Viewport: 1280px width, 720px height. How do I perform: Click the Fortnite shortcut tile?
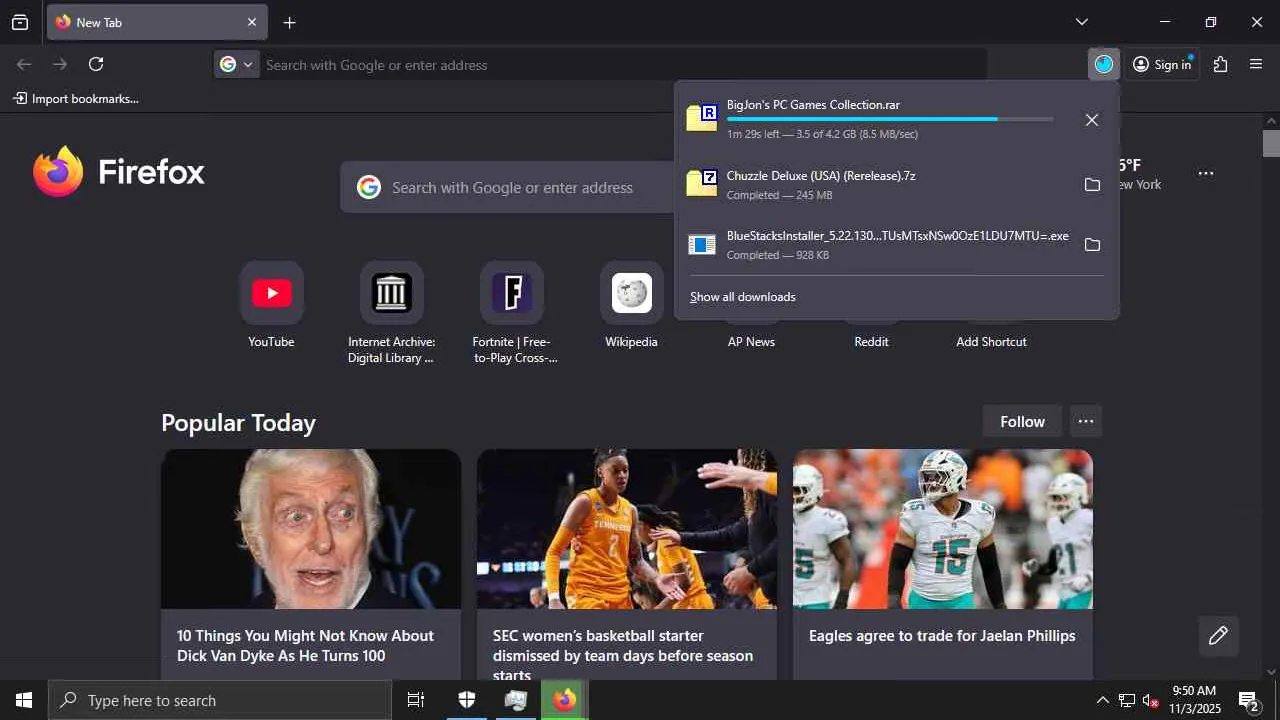(x=511, y=293)
